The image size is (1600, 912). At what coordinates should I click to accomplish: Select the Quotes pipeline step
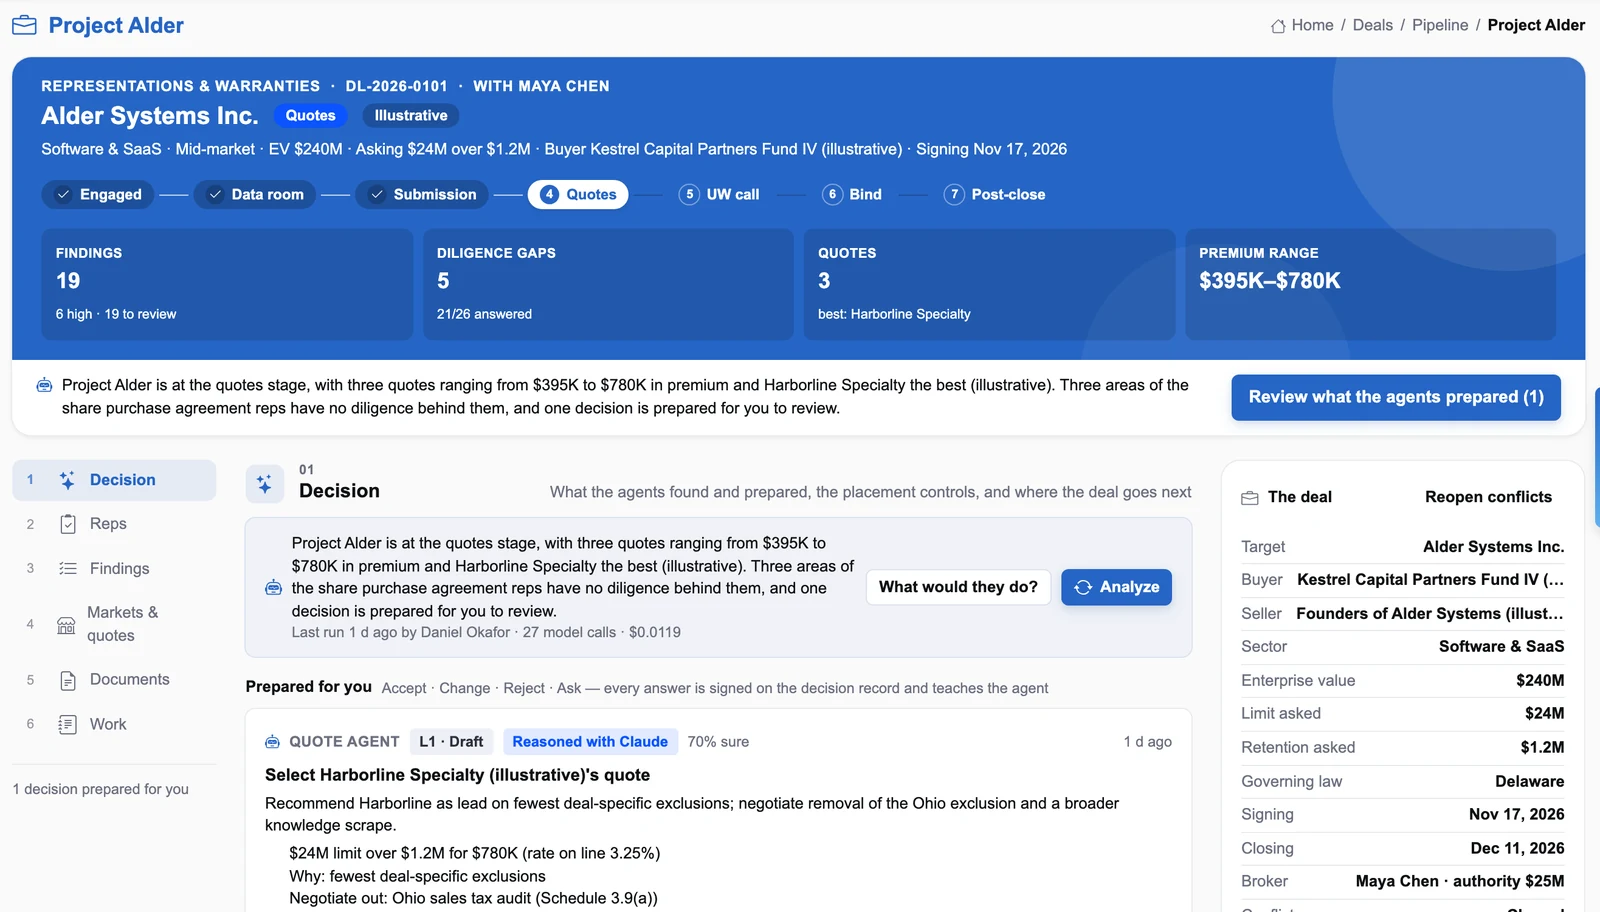578,194
